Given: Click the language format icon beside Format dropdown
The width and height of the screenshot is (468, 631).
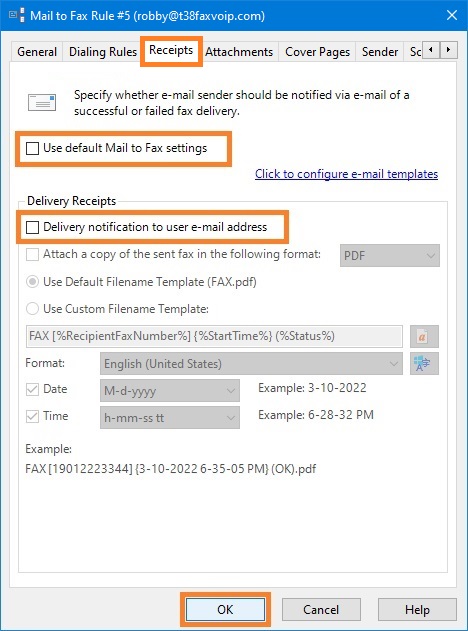Looking at the screenshot, I should [424, 364].
